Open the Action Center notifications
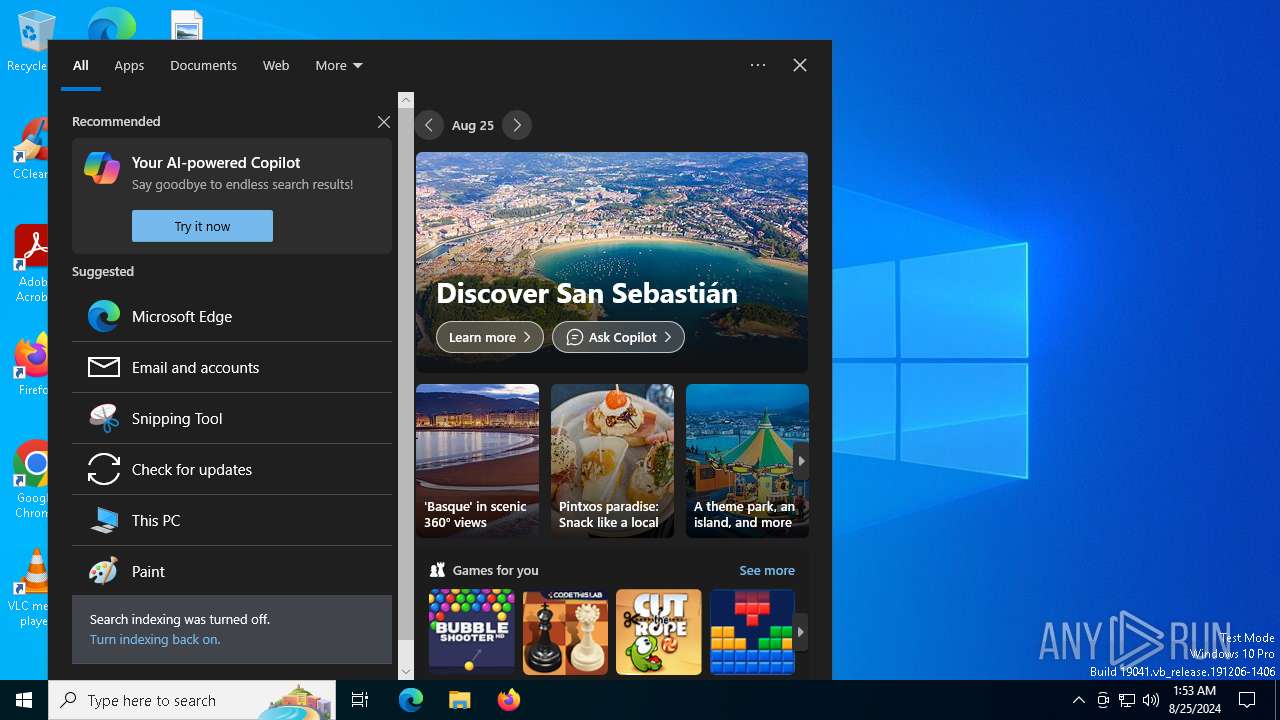This screenshot has height=720, width=1280. tap(1247, 700)
